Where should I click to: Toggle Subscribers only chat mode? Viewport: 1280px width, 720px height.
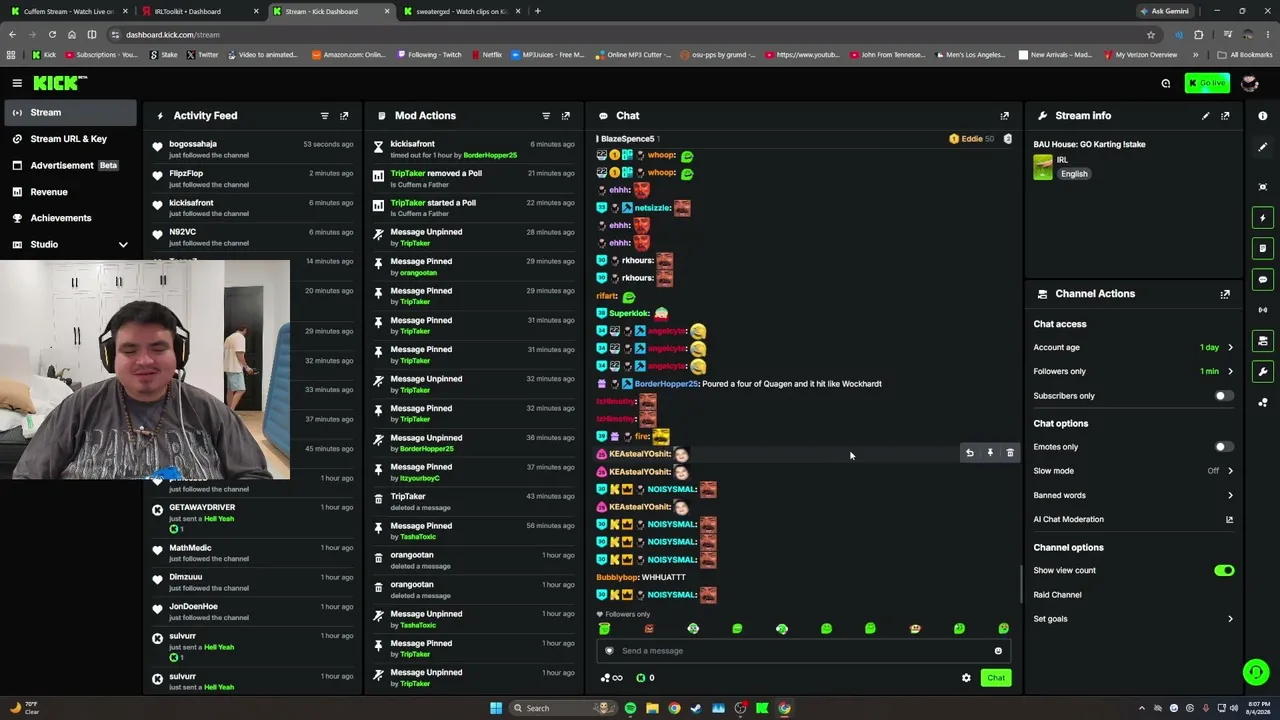1224,396
